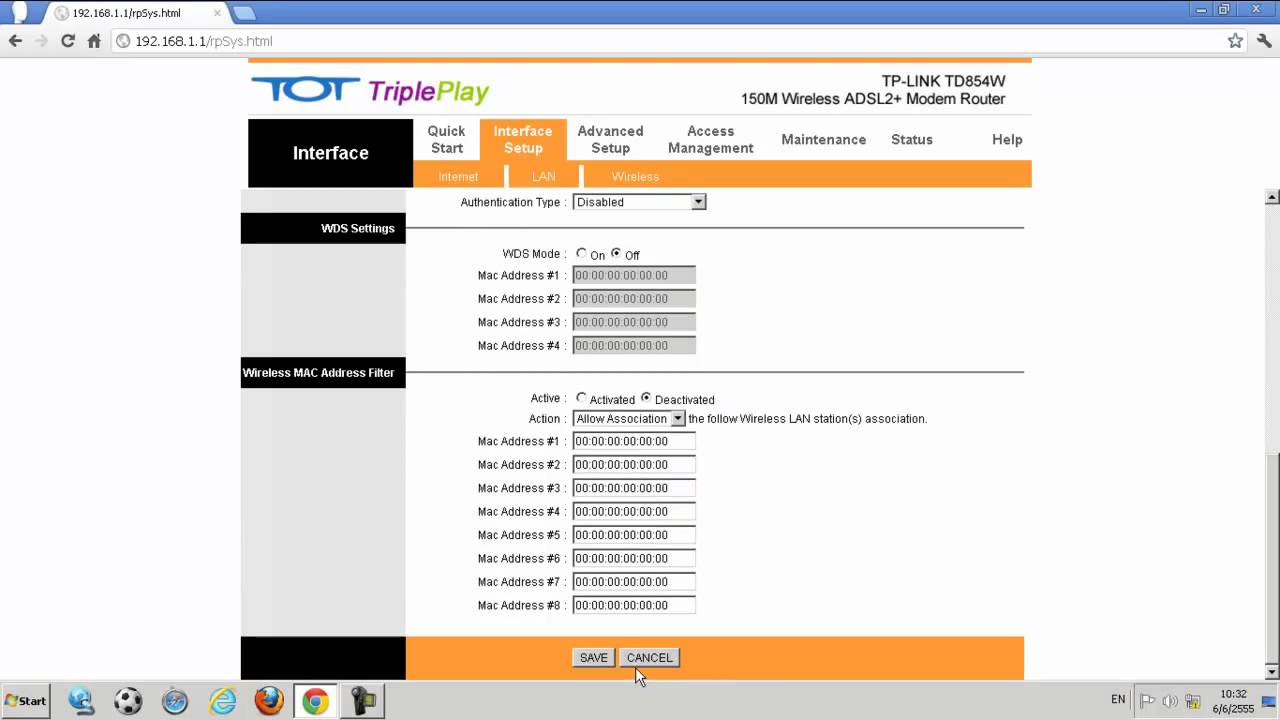This screenshot has width=1280, height=720.
Task: Open the Status tab
Action: [x=912, y=140]
